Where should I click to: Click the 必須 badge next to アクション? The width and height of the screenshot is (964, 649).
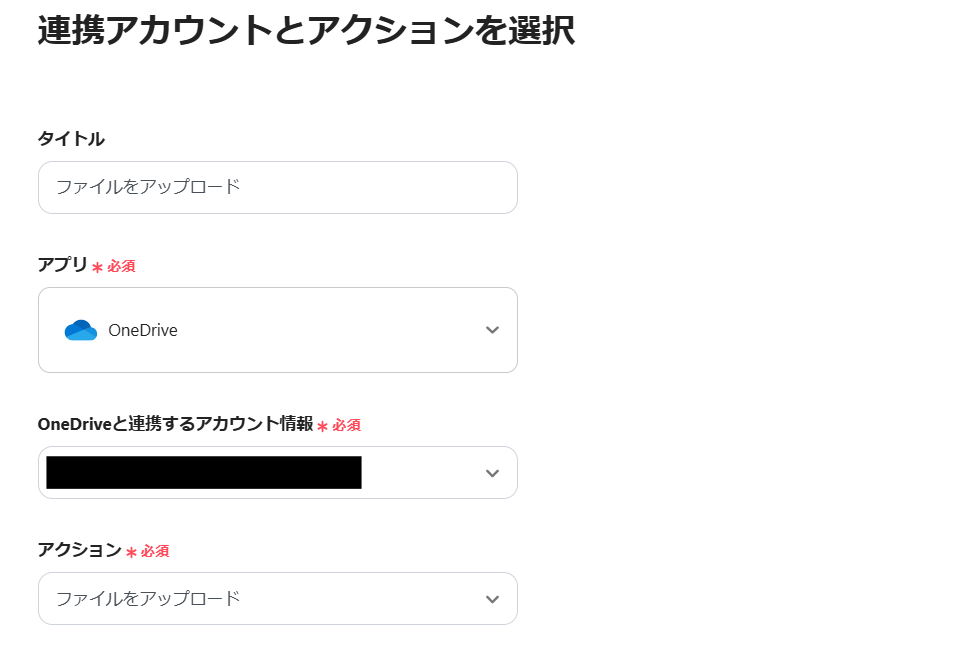click(156, 551)
